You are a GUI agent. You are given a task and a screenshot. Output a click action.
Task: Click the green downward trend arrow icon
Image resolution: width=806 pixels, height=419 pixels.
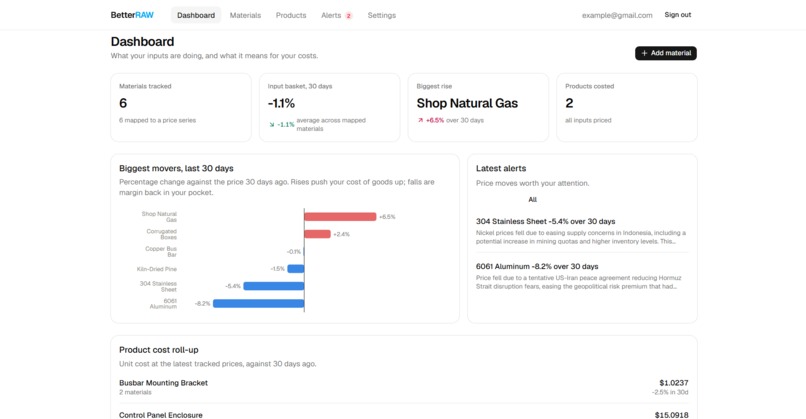point(272,124)
